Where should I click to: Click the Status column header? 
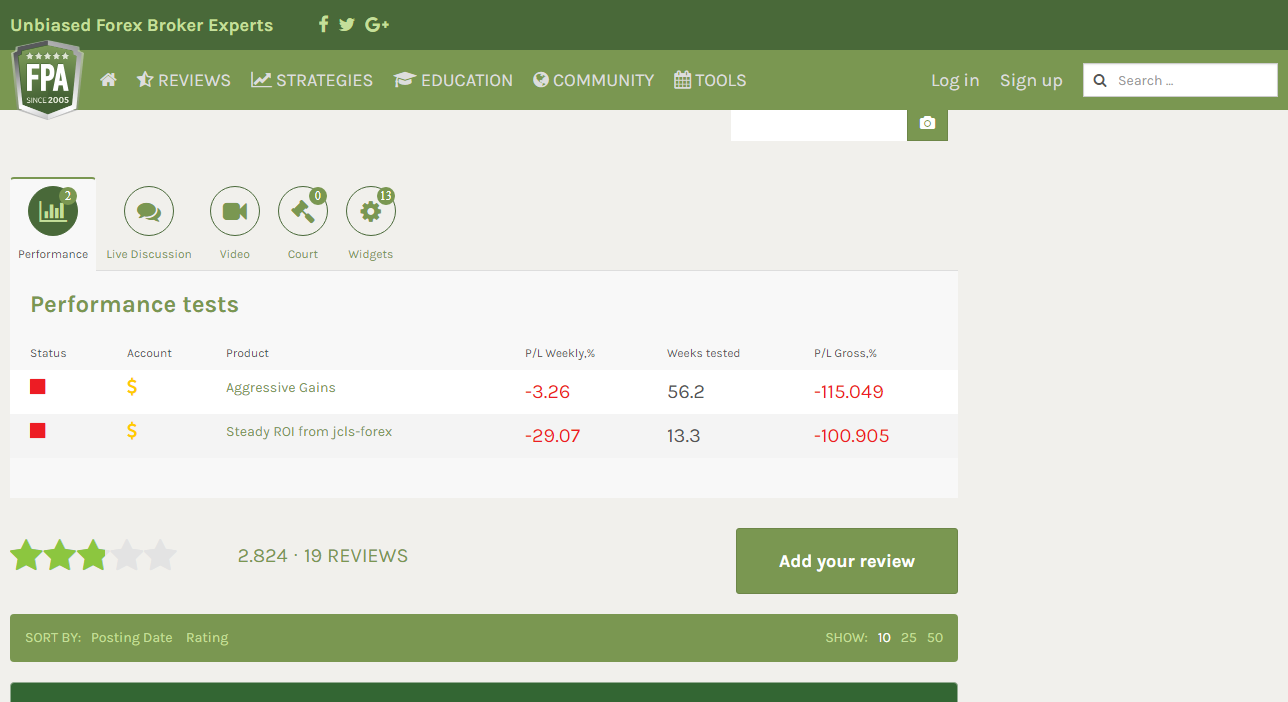48,353
